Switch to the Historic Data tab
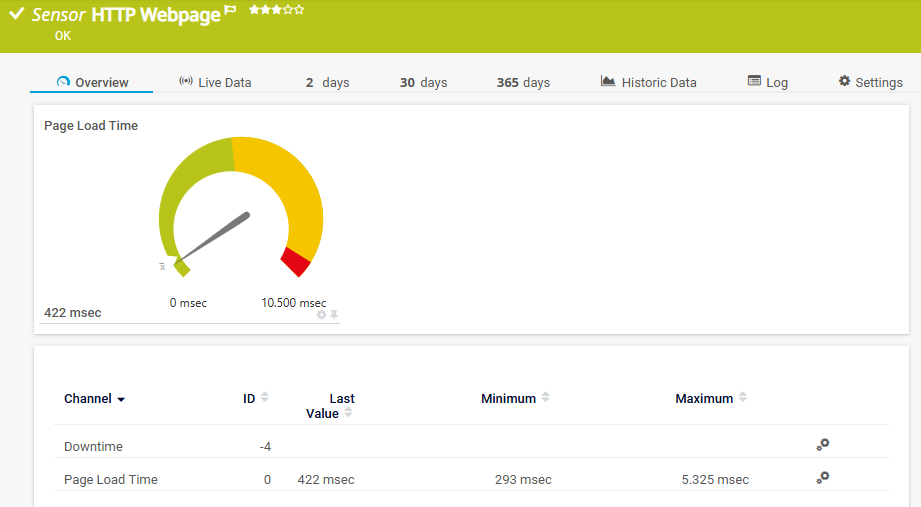The height and width of the screenshot is (507, 921). click(x=648, y=82)
